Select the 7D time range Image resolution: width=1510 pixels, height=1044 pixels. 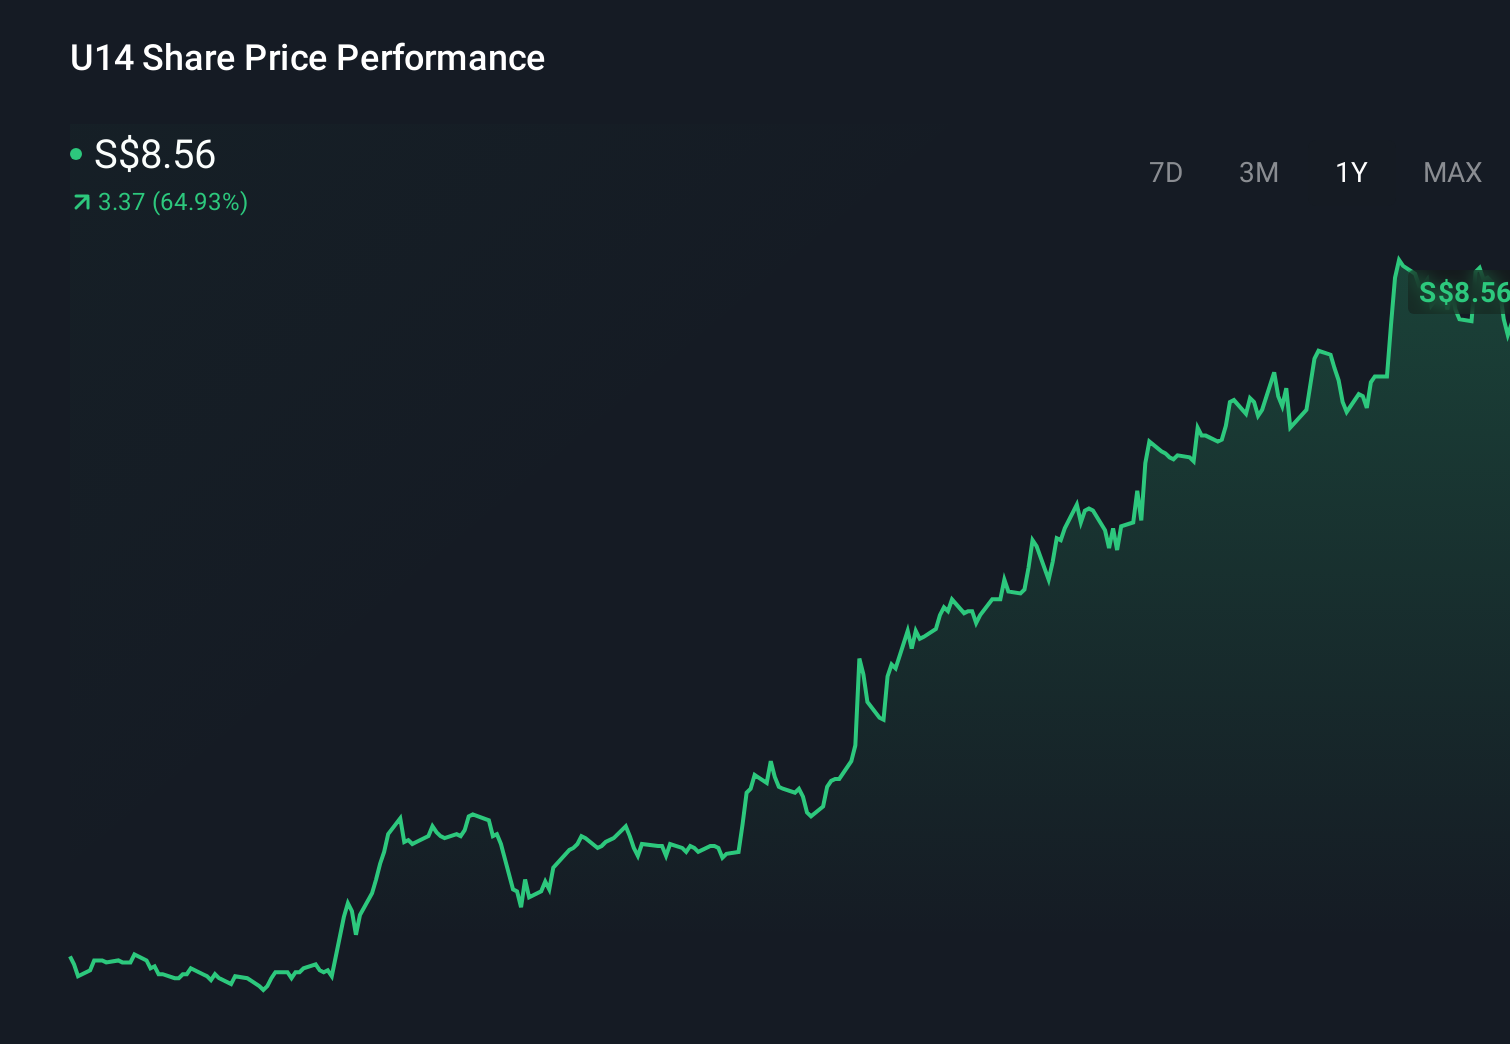(1166, 172)
